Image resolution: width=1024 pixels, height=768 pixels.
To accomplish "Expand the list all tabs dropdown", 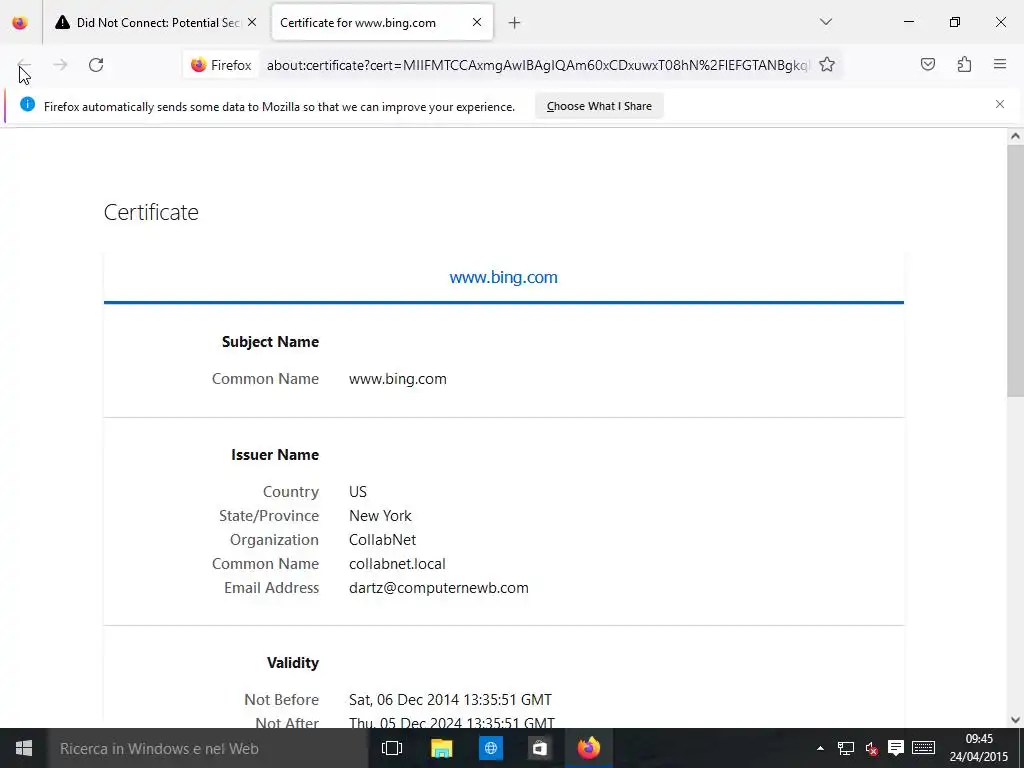I will (x=825, y=22).
